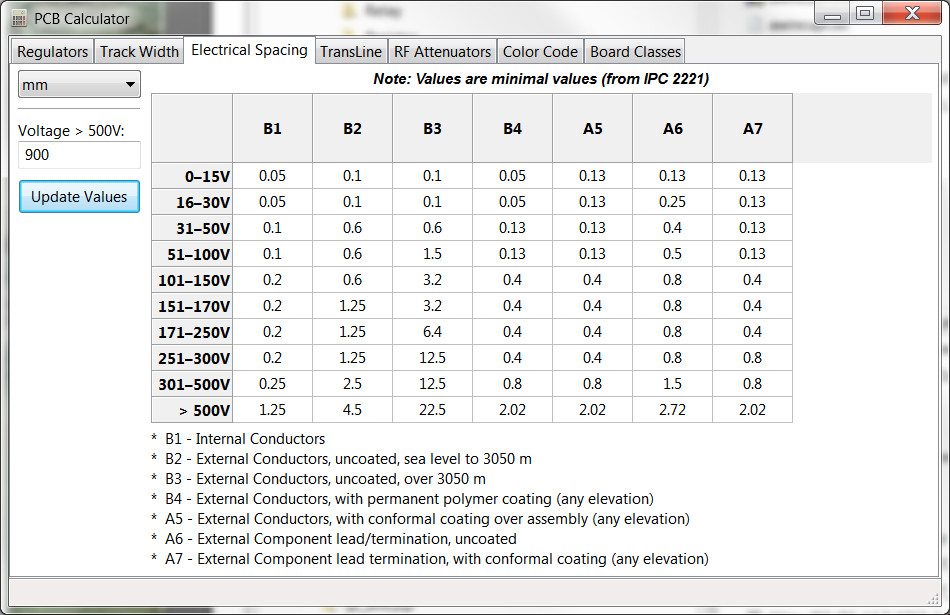Select the B1 column header
The width and height of the screenshot is (950, 615).
[272, 128]
